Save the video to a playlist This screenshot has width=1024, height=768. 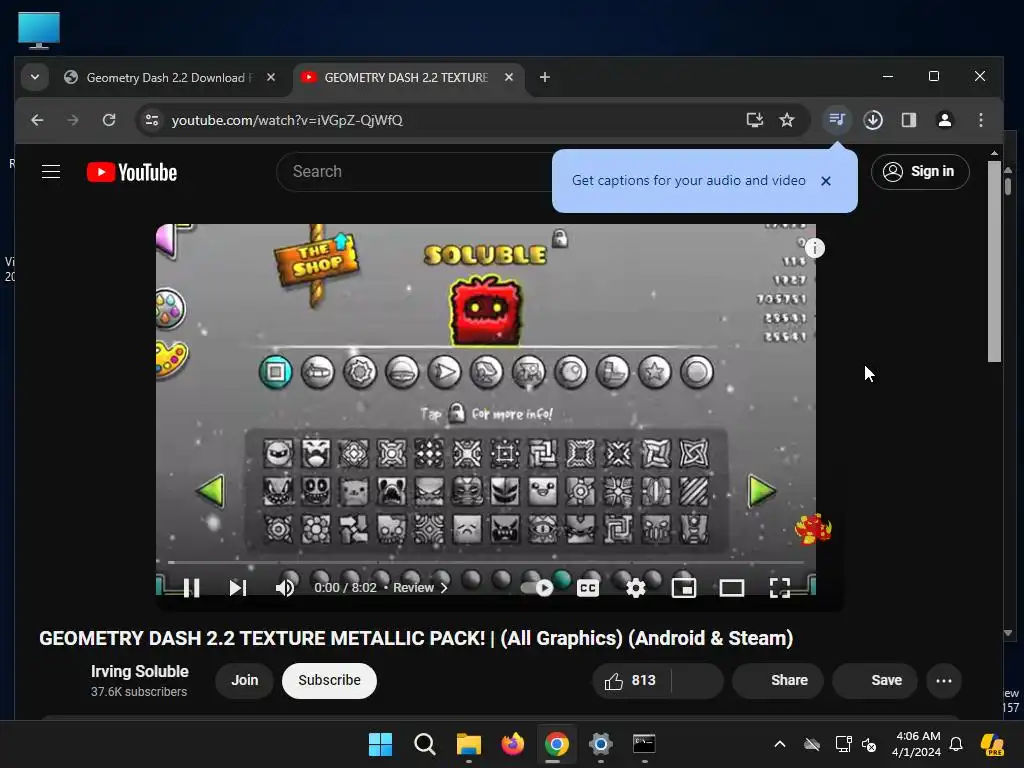(875, 680)
